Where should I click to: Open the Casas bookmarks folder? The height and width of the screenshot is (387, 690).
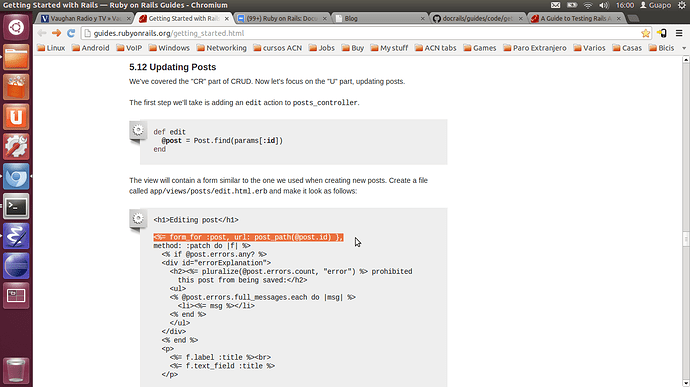[627, 48]
